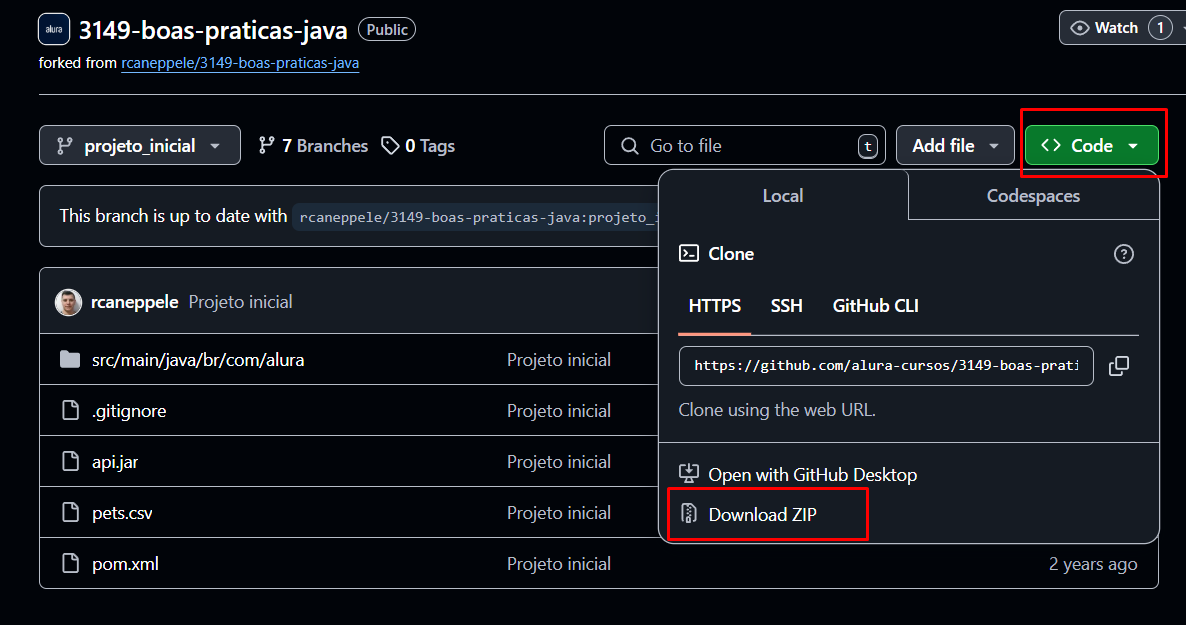Click the tag icon next to 0 Tags
The height and width of the screenshot is (625, 1186).
[390, 145]
